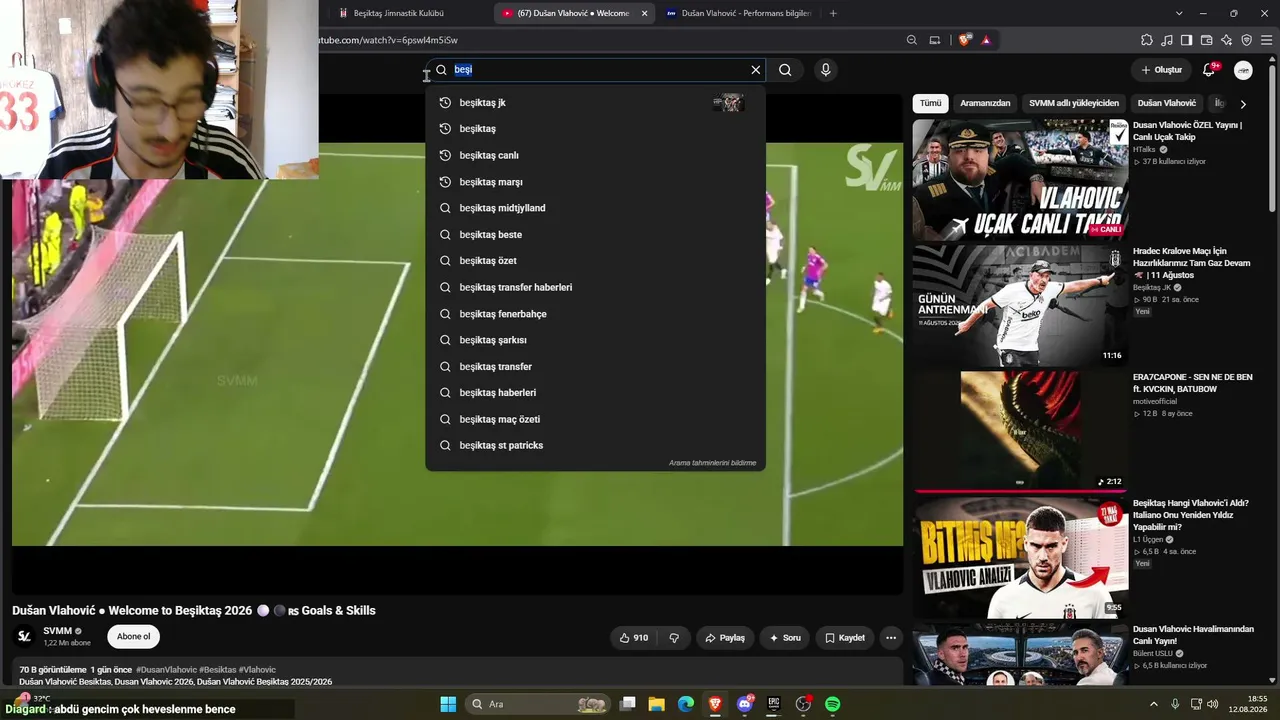Click the zoom magnifier in address bar
Image resolution: width=1280 pixels, height=720 pixels.
click(911, 40)
